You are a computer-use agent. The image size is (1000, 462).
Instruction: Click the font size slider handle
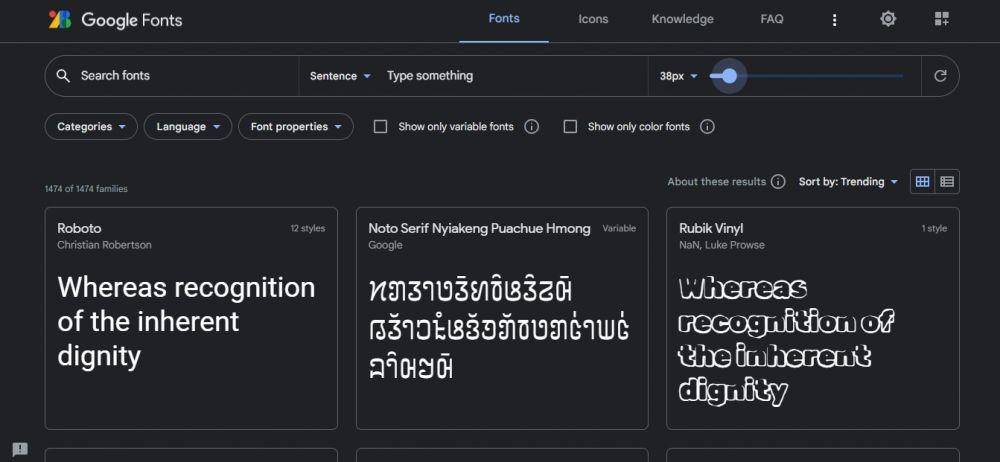click(x=730, y=76)
